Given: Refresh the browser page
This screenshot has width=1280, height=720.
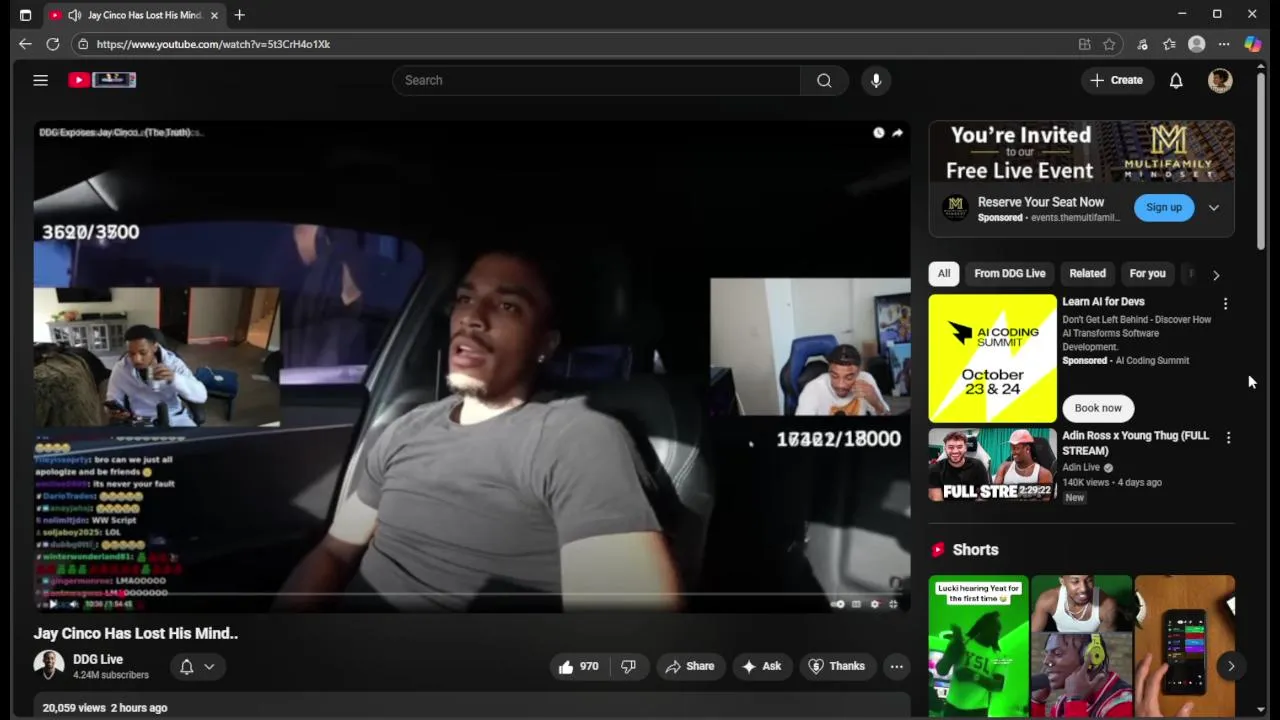Looking at the screenshot, I should tap(53, 44).
